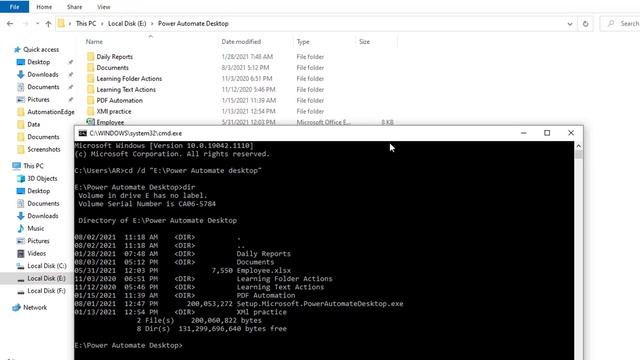
Task: Click the cmd.exe title bar icon
Action: click(x=82, y=133)
